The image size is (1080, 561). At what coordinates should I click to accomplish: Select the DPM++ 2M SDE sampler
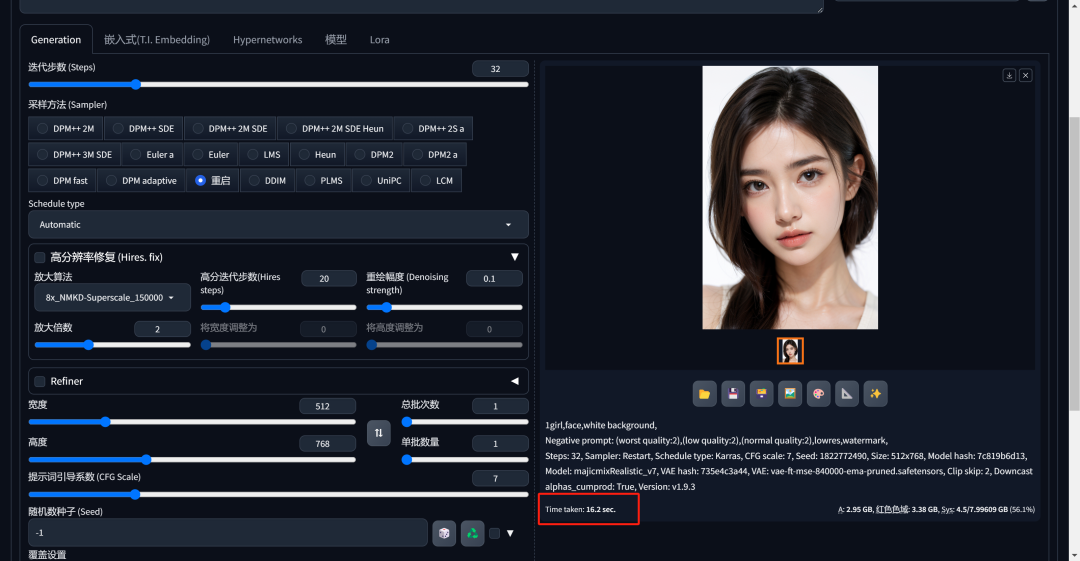click(x=229, y=128)
